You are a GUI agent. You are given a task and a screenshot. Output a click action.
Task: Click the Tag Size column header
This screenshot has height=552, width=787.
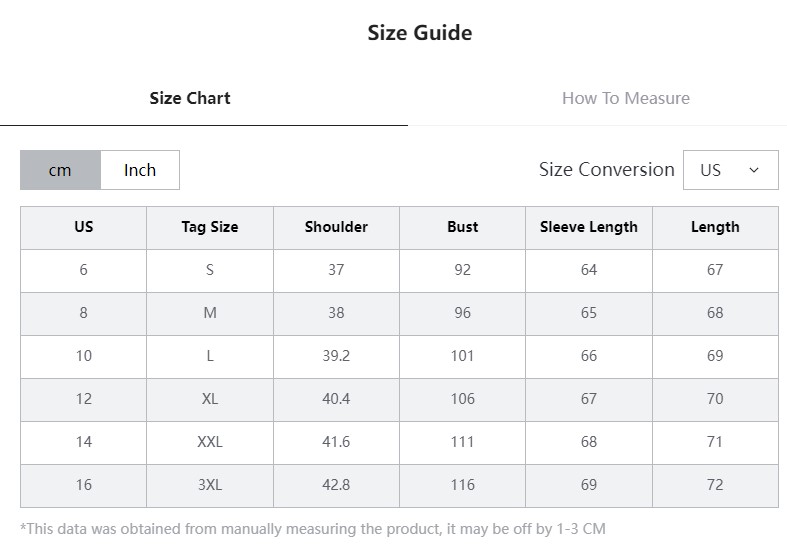[210, 227]
